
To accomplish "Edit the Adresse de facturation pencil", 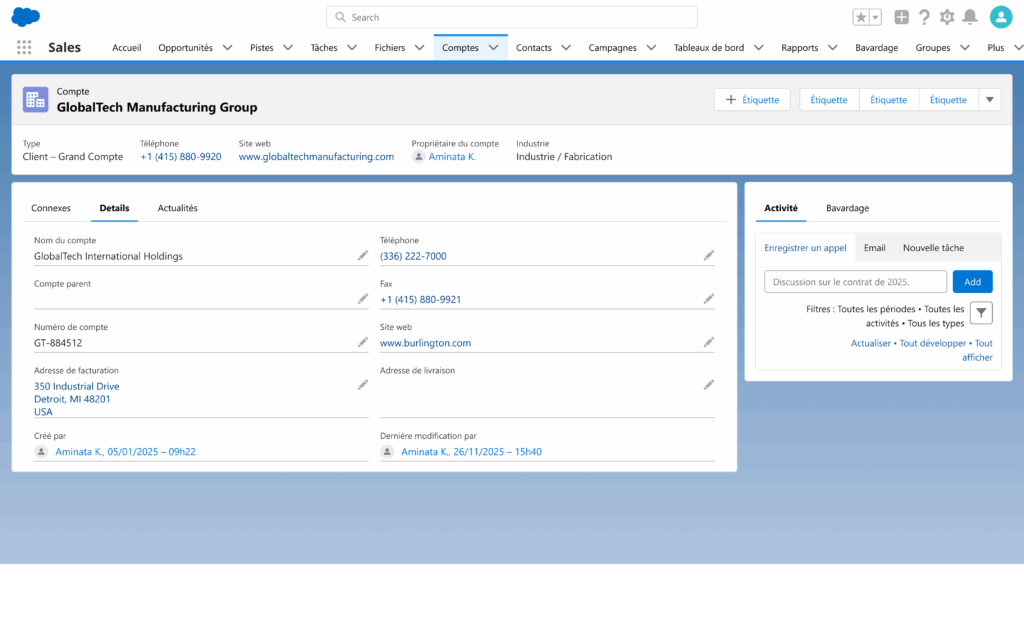I will tap(362, 385).
